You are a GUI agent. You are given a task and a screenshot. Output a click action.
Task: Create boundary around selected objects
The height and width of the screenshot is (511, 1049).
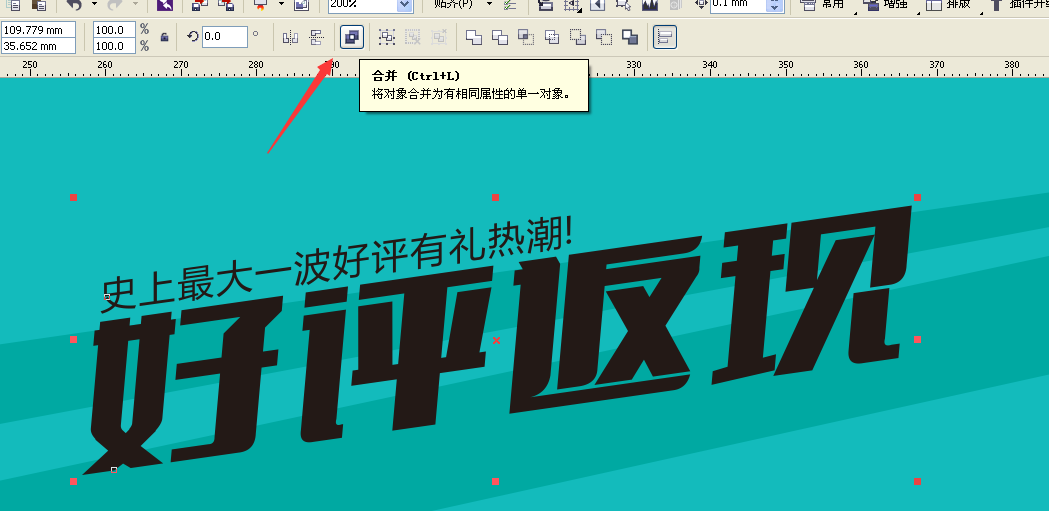click(x=630, y=38)
